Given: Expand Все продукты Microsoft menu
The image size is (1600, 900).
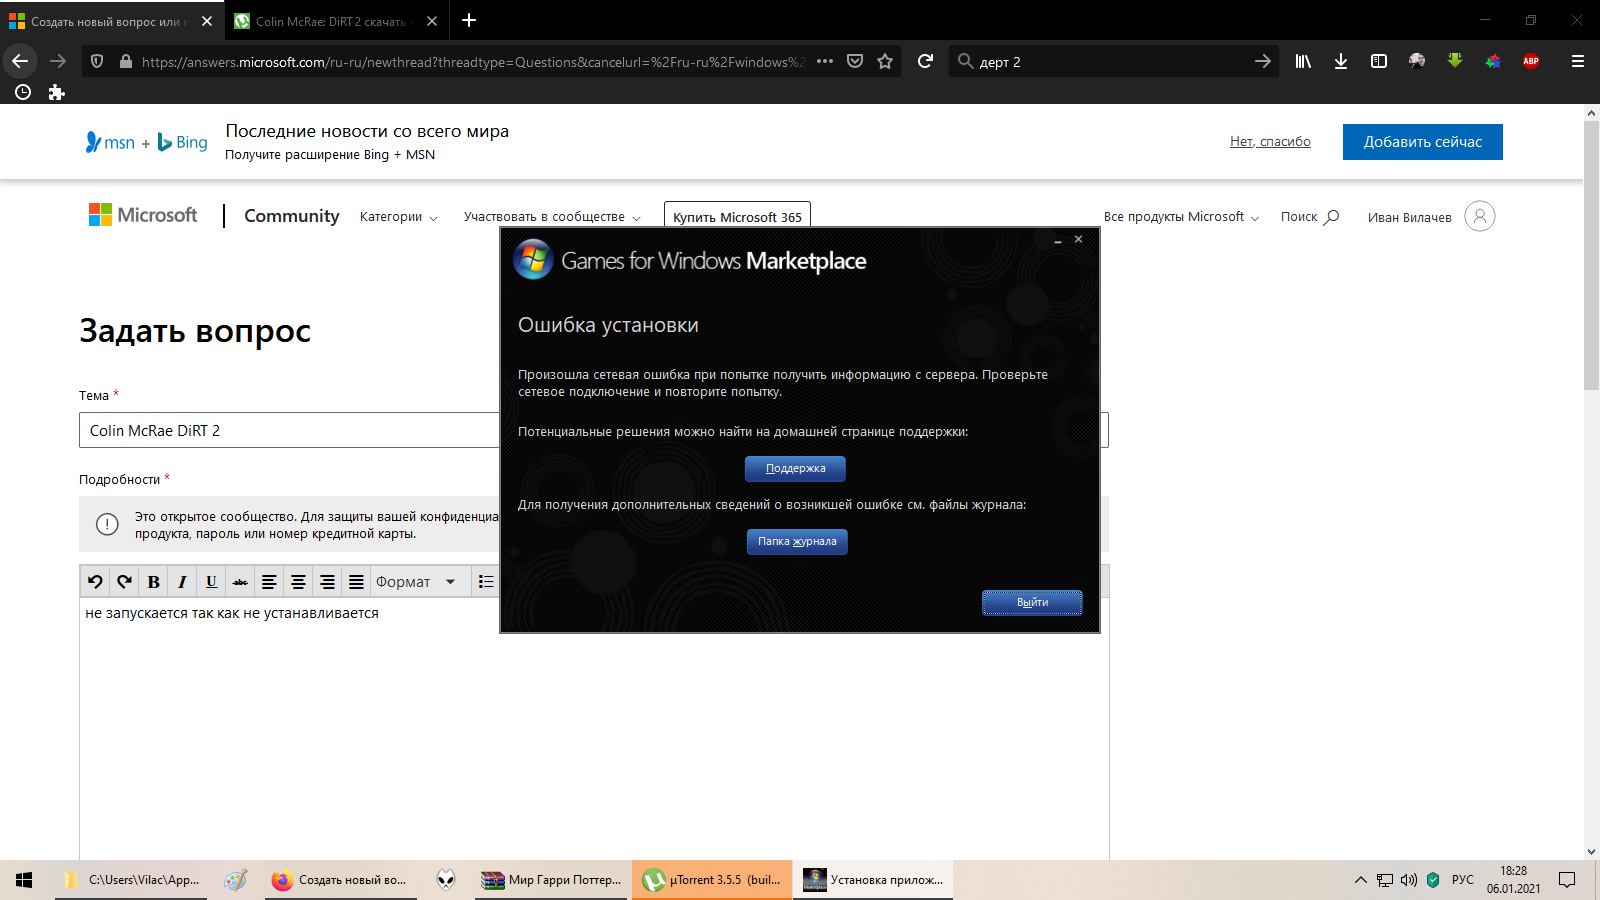Looking at the screenshot, I should point(1181,217).
